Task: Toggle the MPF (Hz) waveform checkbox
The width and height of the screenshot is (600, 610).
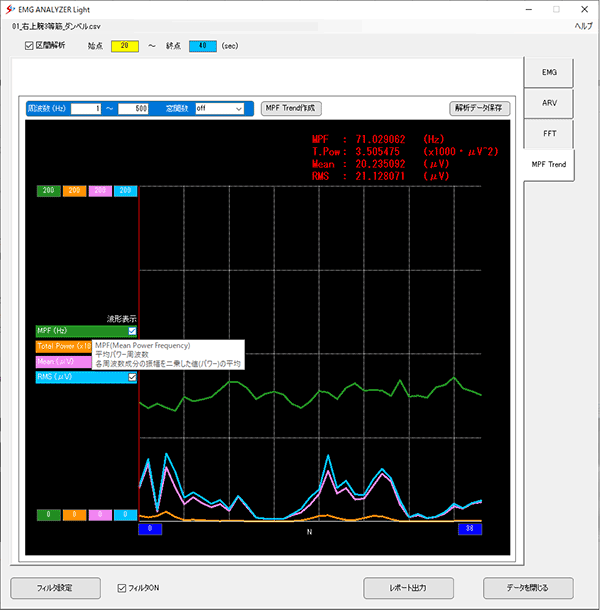Action: [132, 331]
